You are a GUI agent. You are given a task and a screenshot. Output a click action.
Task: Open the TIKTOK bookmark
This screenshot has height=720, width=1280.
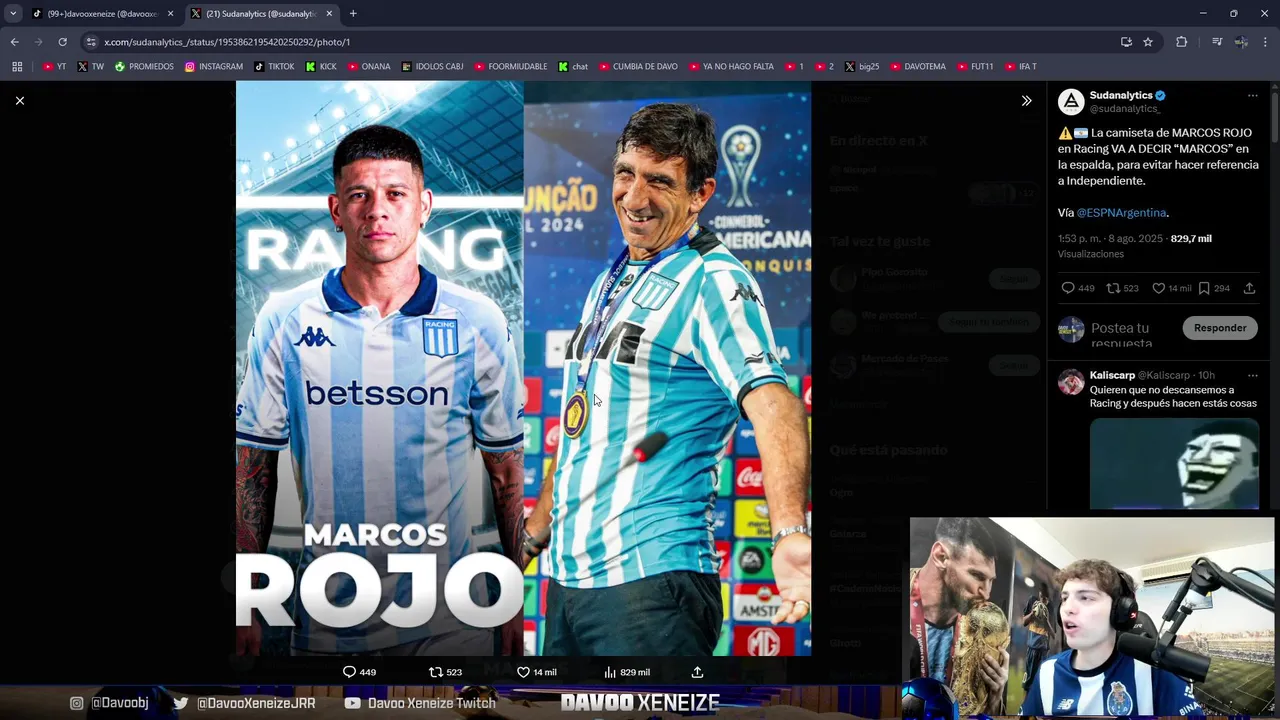[x=274, y=67]
